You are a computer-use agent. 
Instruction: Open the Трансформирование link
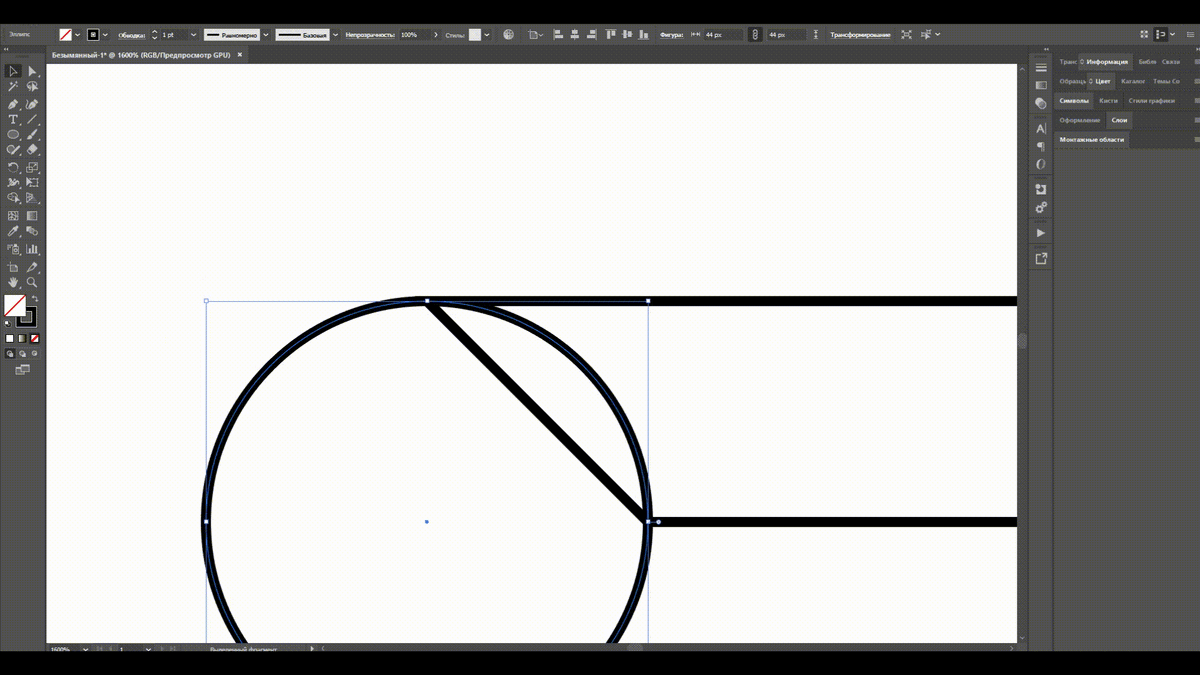pyautogui.click(x=860, y=35)
